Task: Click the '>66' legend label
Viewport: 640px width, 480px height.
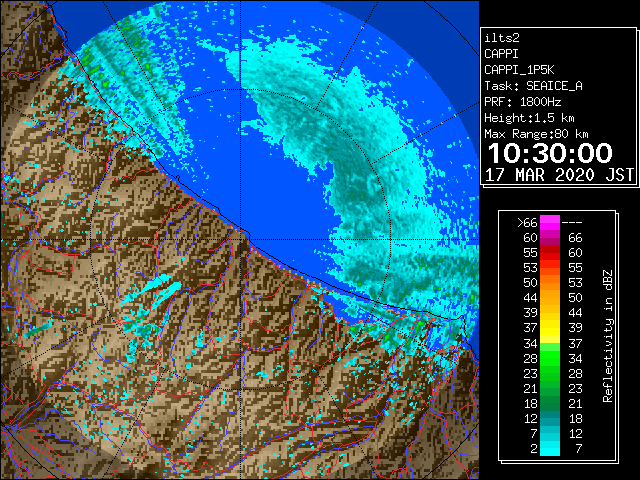Action: [527, 223]
